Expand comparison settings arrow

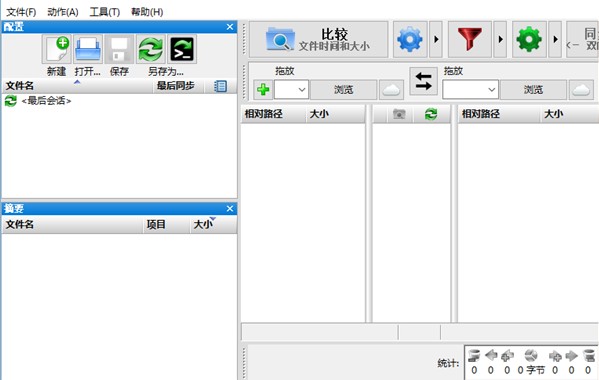pyautogui.click(x=436, y=39)
